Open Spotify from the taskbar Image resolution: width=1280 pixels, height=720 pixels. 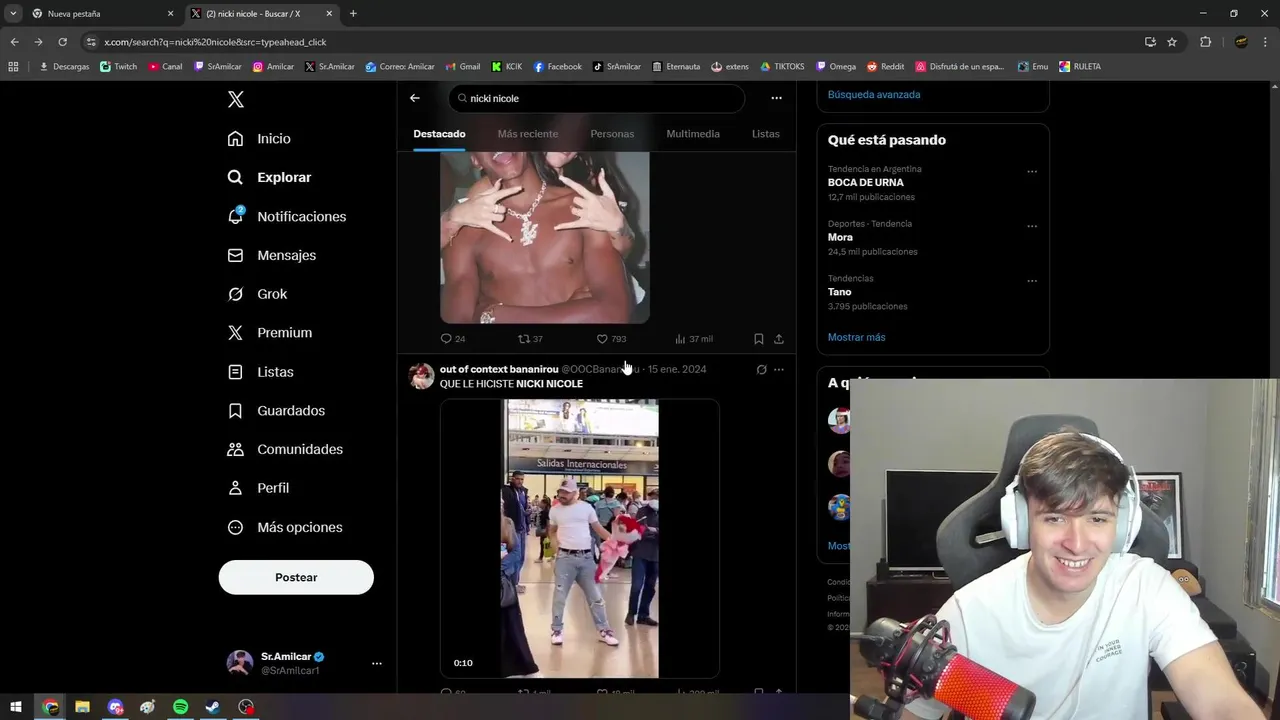(180, 707)
